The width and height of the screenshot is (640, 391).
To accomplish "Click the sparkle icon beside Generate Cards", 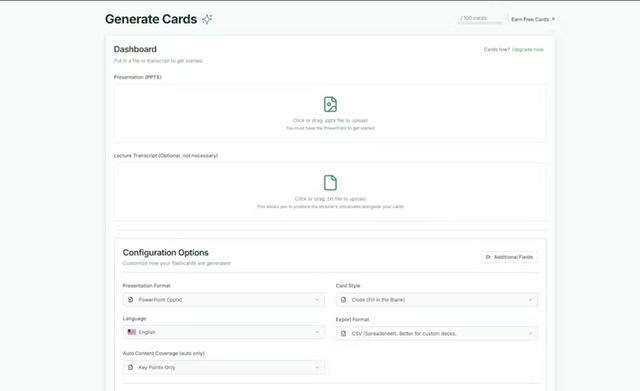I will pos(207,19).
